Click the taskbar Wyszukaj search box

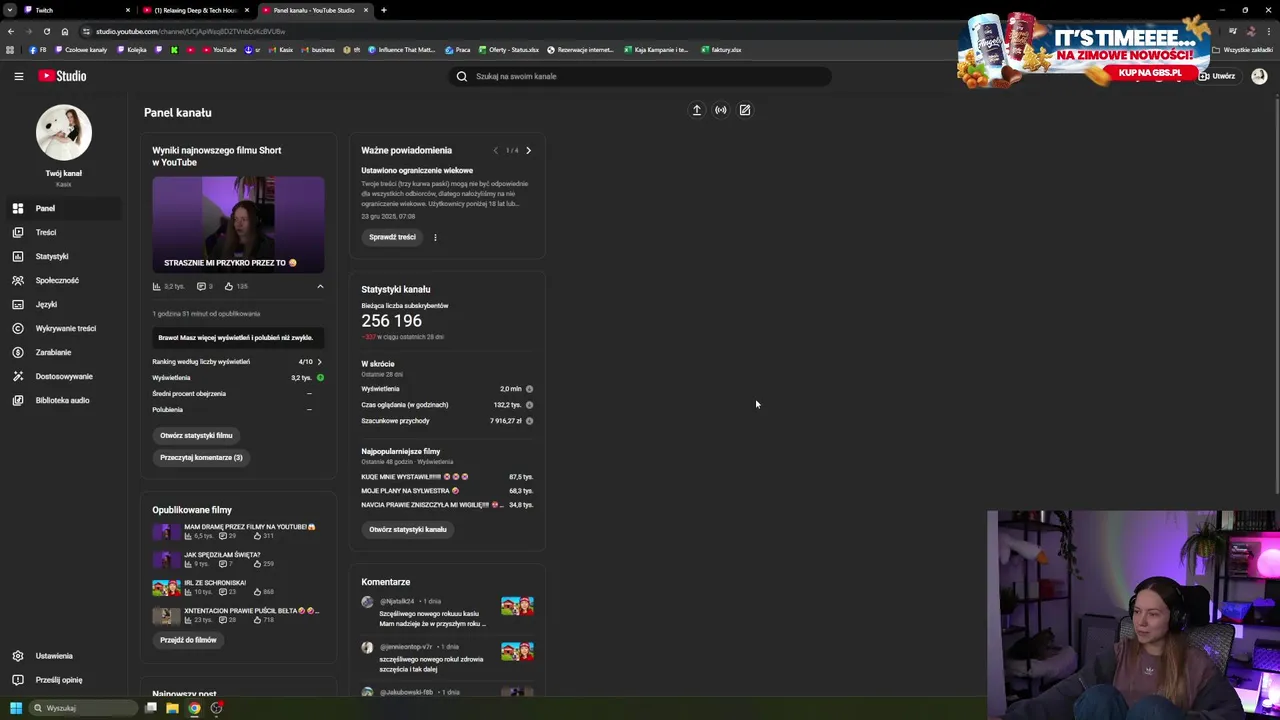pyautogui.click(x=84, y=708)
